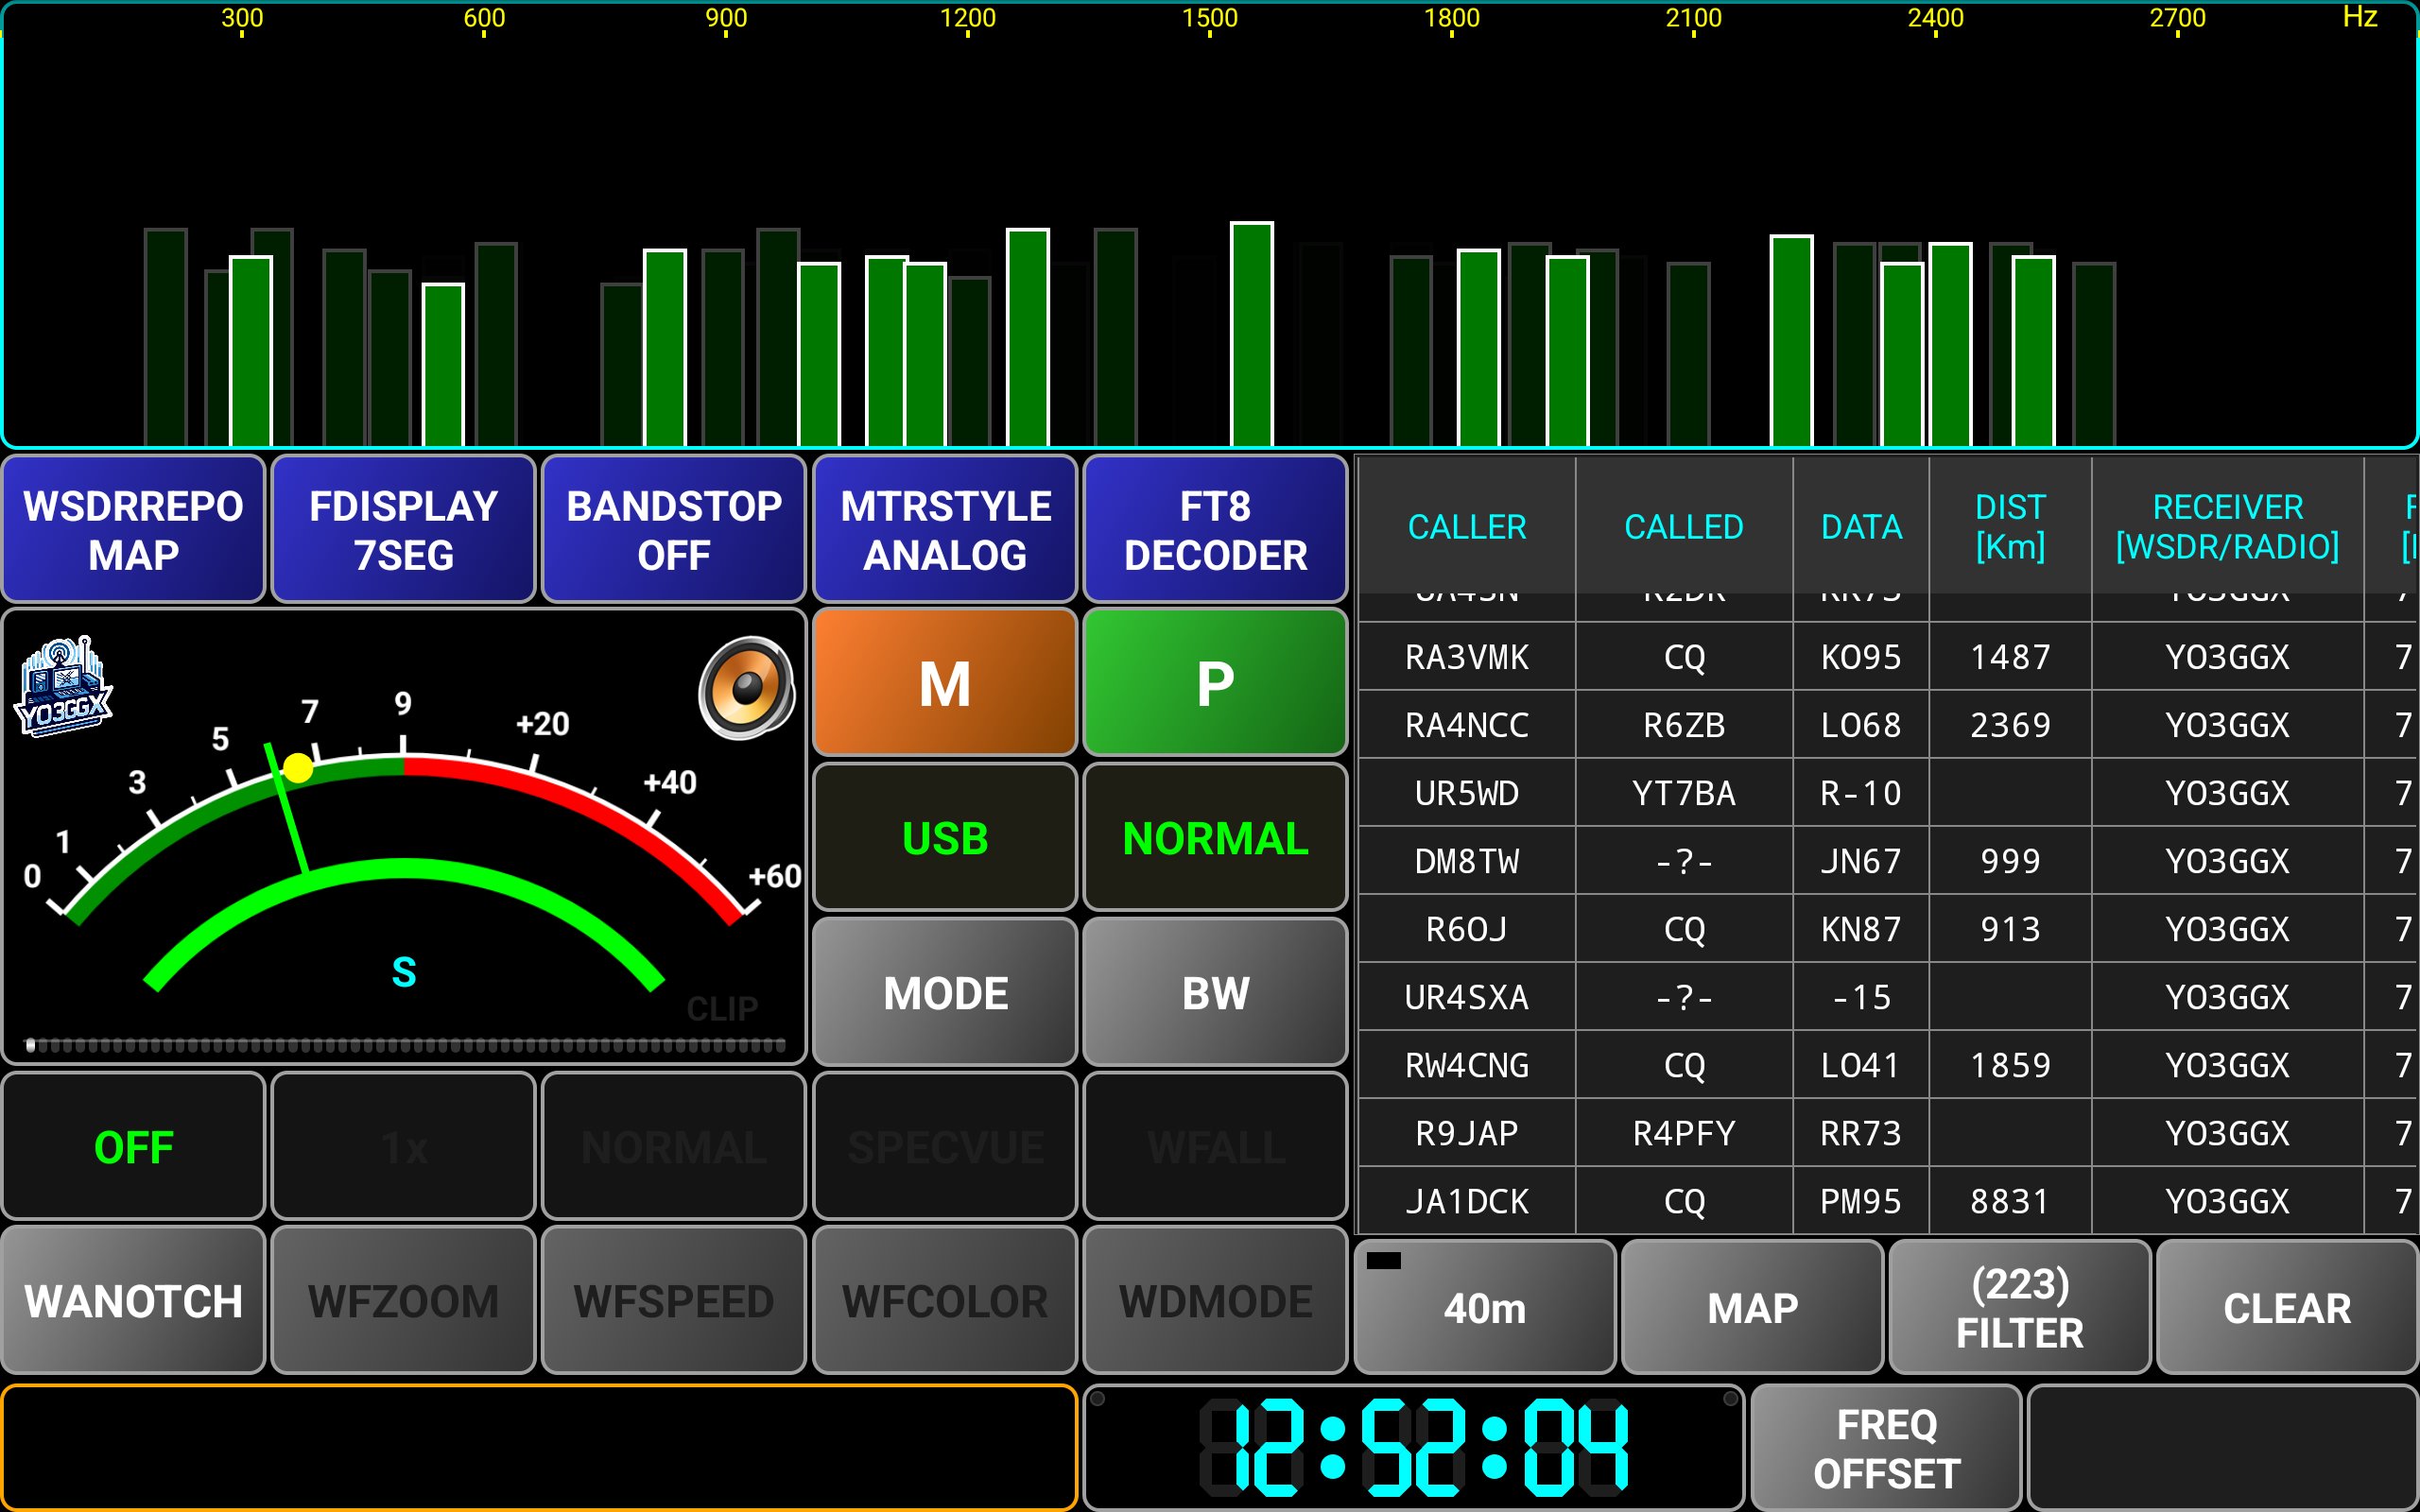2420x1512 pixels.
Task: Select the JA1DCK row in table
Action: [x=1466, y=1201]
